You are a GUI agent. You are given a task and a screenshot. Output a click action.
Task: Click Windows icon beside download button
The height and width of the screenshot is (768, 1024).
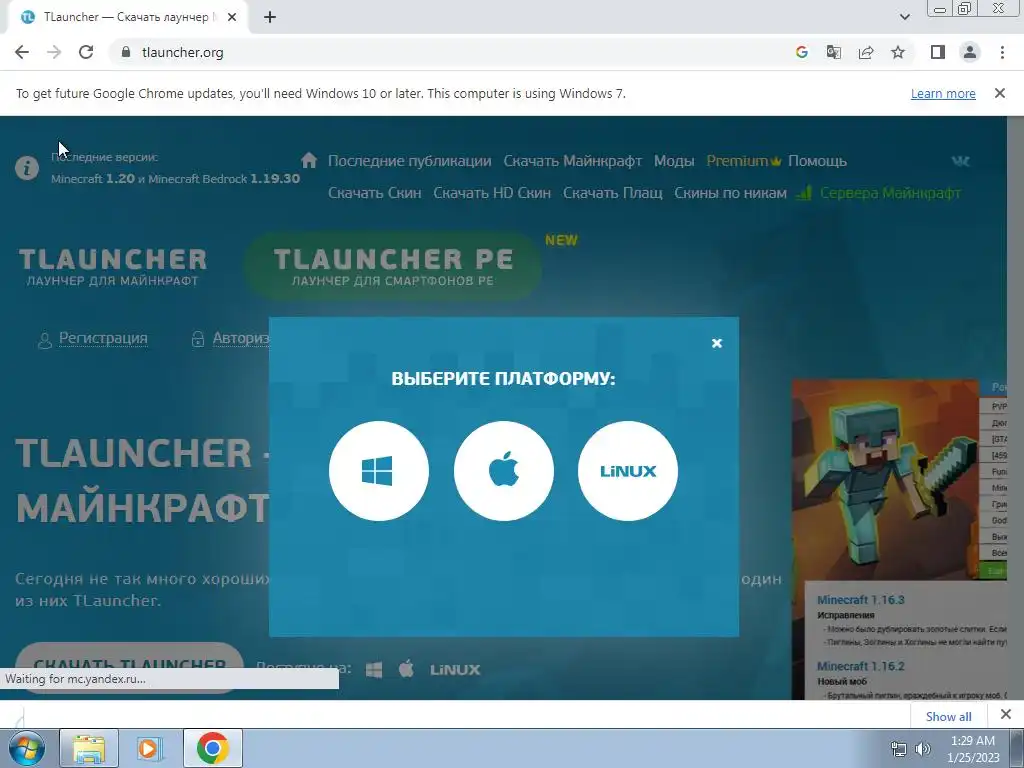[374, 670]
